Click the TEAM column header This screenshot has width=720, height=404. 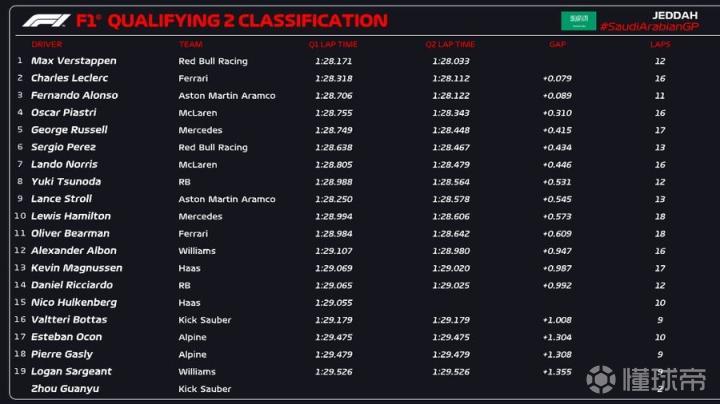(190, 45)
